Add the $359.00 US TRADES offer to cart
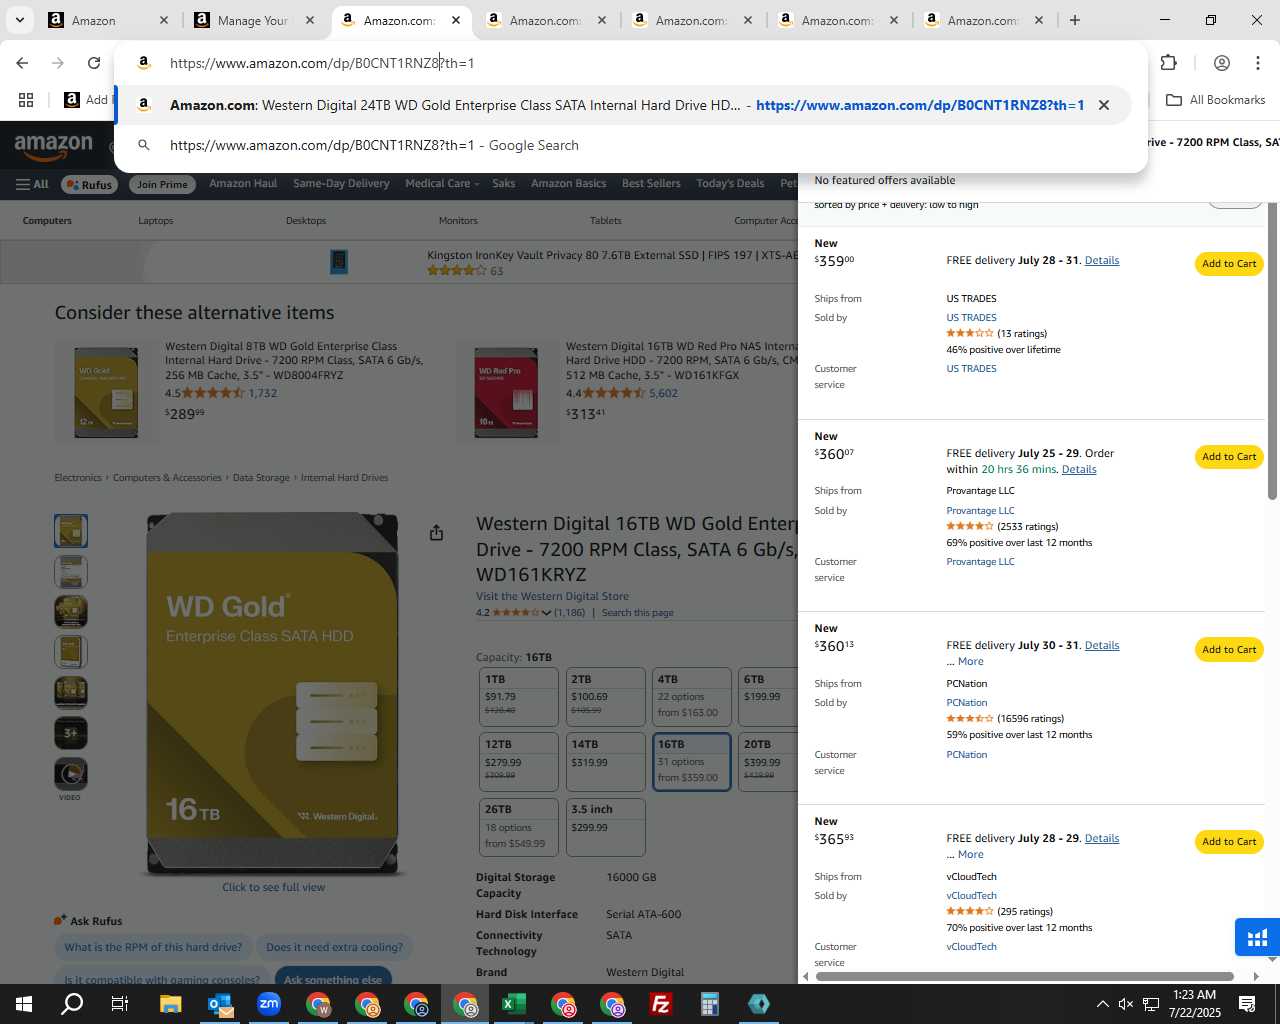 tap(1229, 264)
